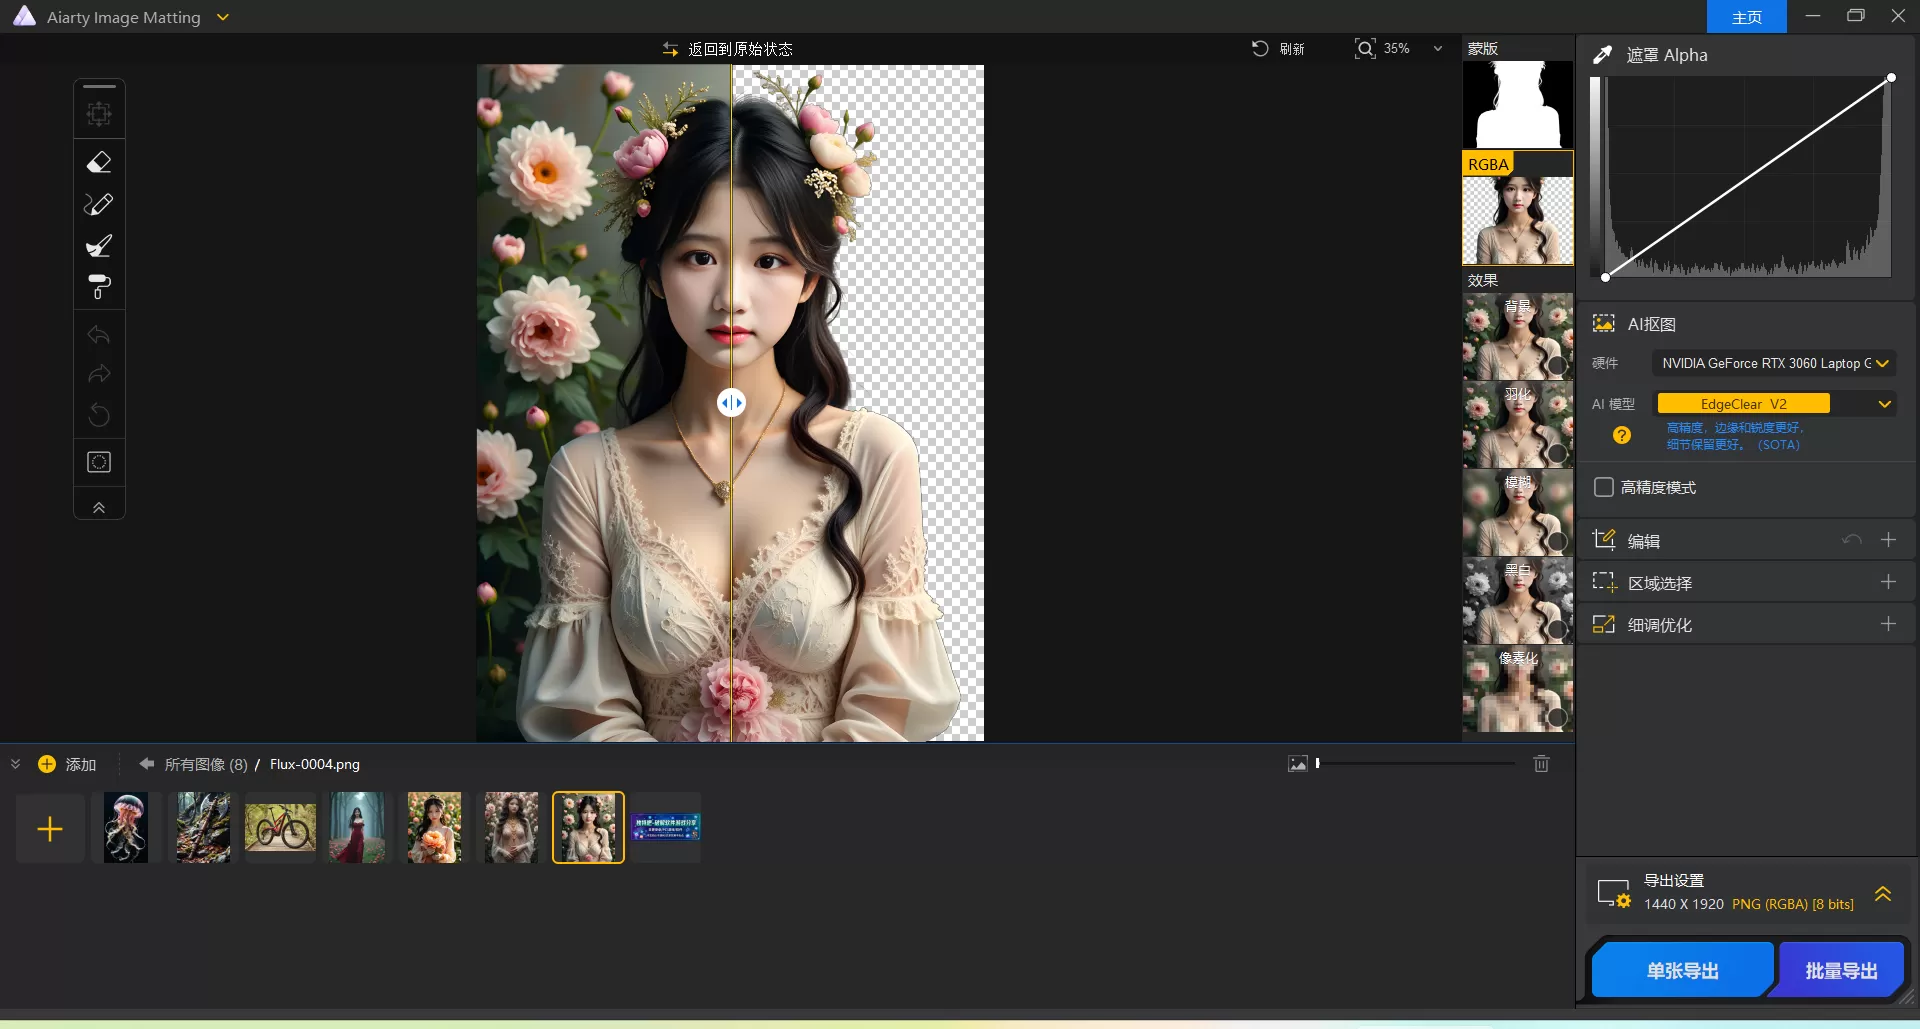Toggle the 像素化 effect preview

click(x=1556, y=717)
